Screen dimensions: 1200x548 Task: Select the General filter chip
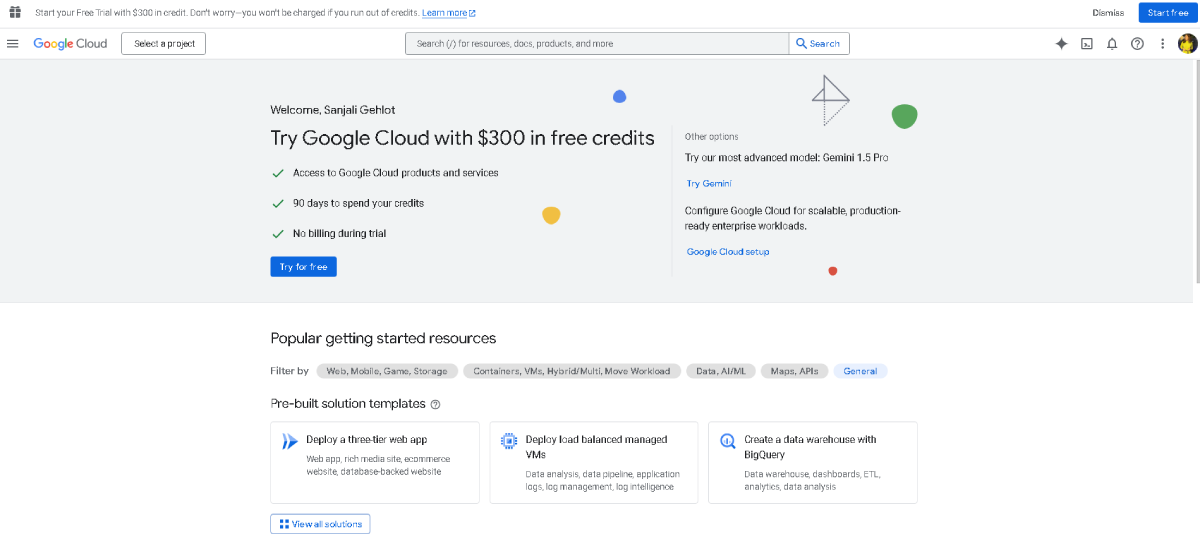pos(860,371)
